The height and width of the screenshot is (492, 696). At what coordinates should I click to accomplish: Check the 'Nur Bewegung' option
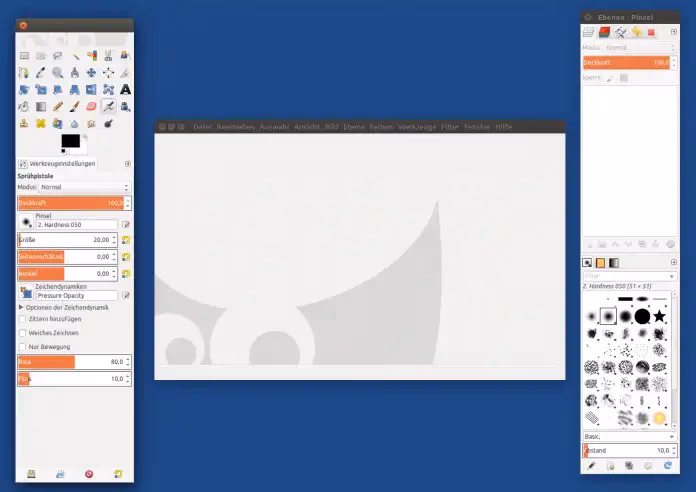click(x=22, y=347)
